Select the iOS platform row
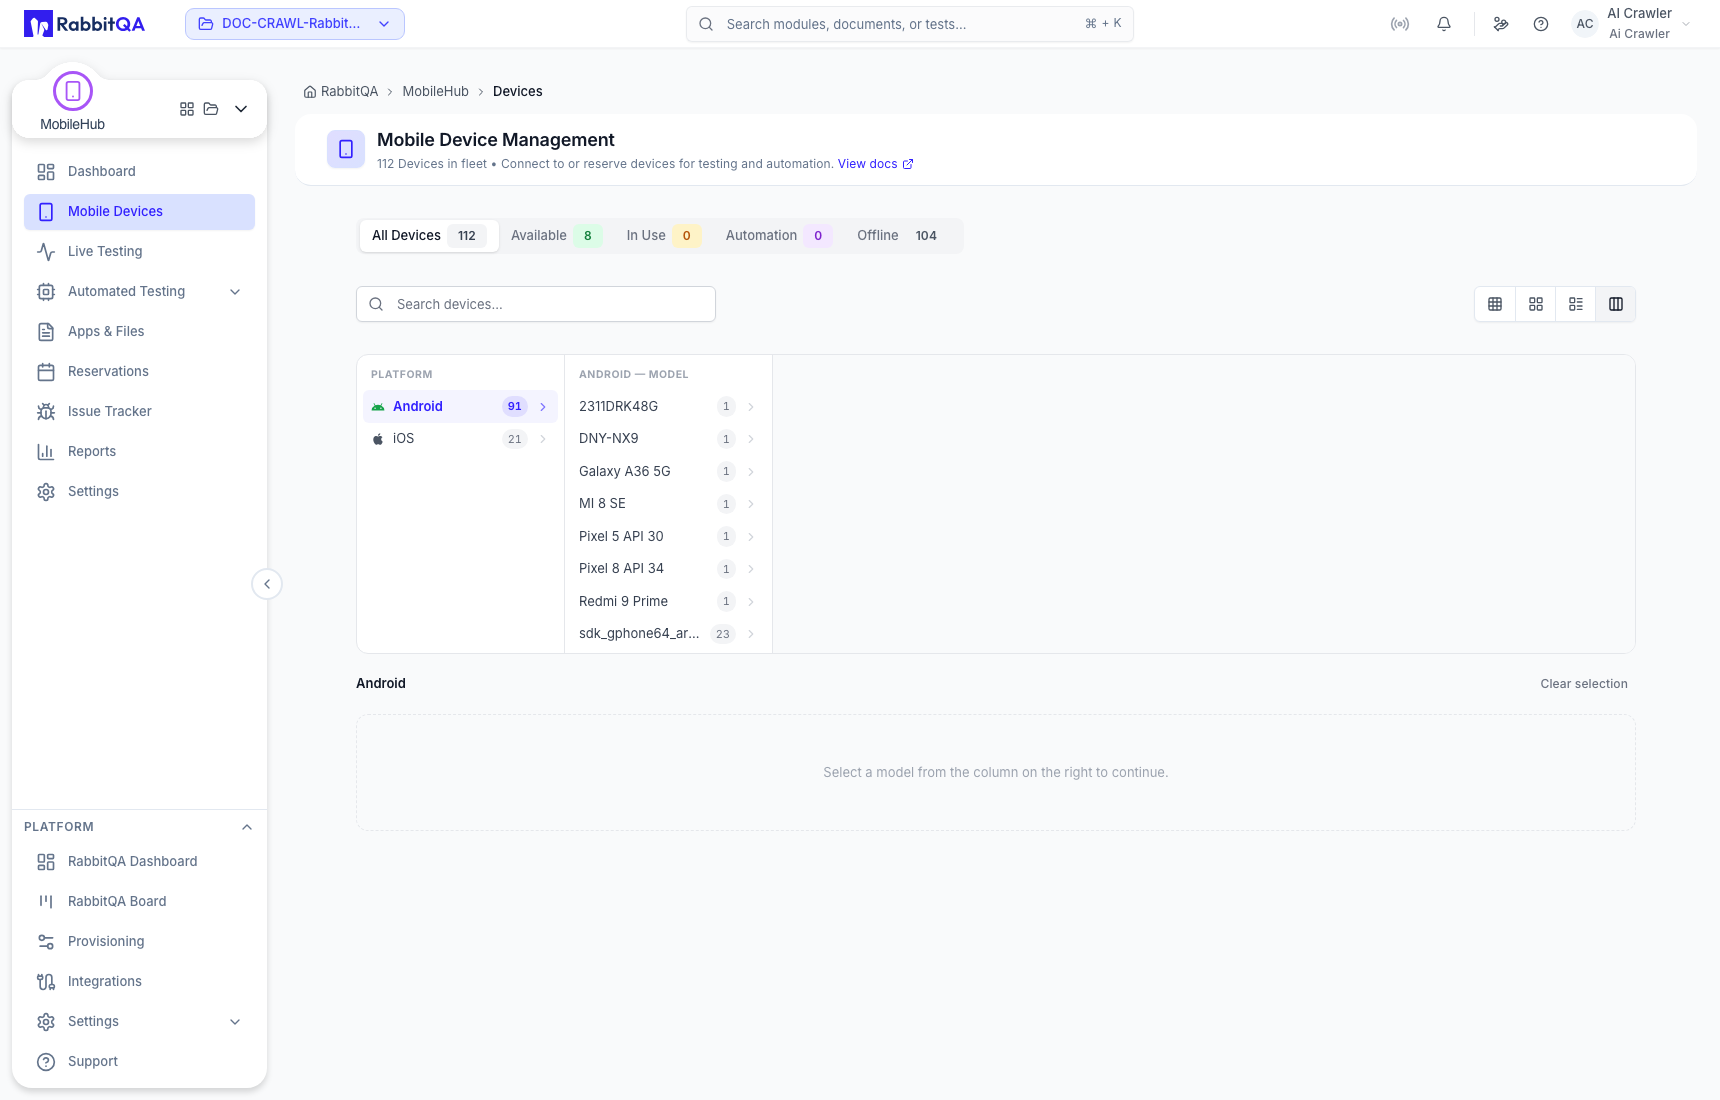 pyautogui.click(x=460, y=439)
